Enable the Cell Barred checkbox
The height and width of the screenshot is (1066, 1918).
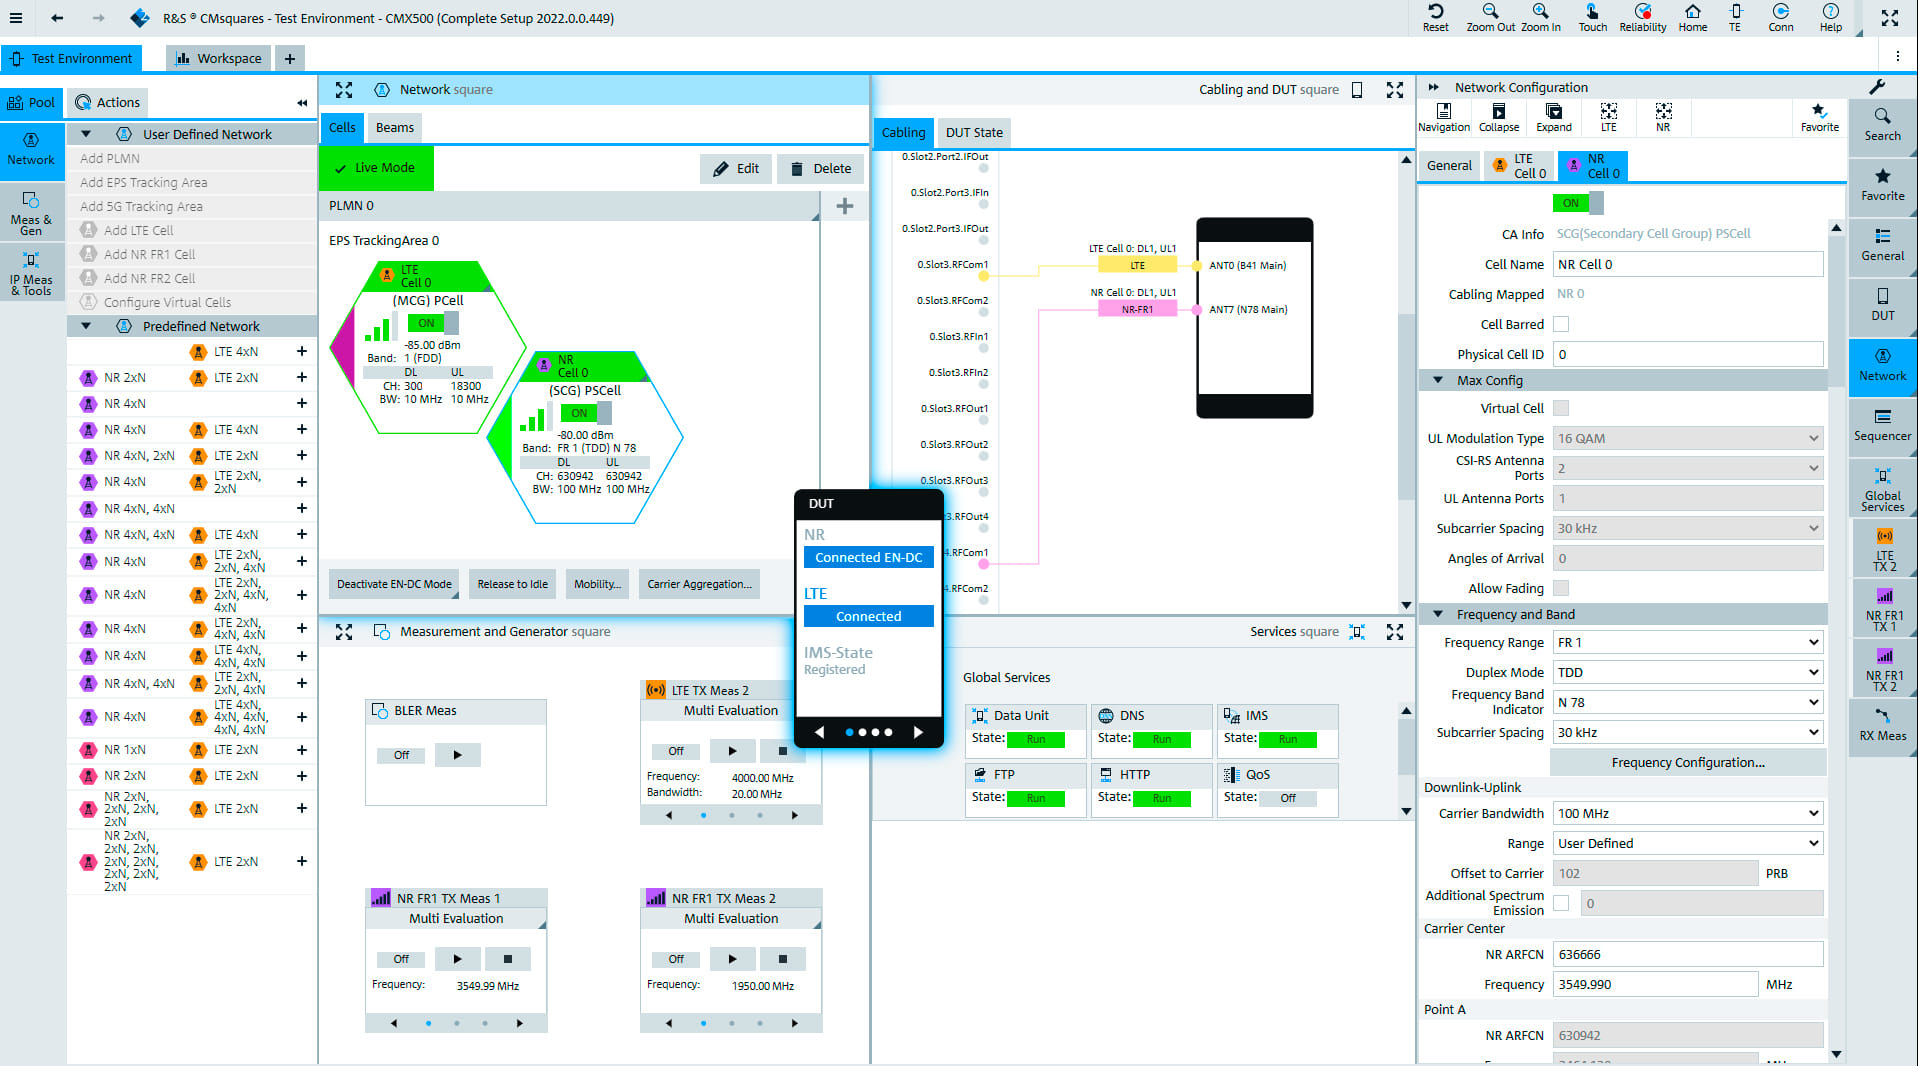click(x=1561, y=324)
